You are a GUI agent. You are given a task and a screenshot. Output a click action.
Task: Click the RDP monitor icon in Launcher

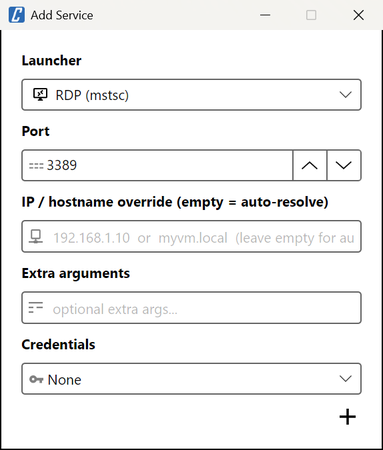click(x=40, y=95)
